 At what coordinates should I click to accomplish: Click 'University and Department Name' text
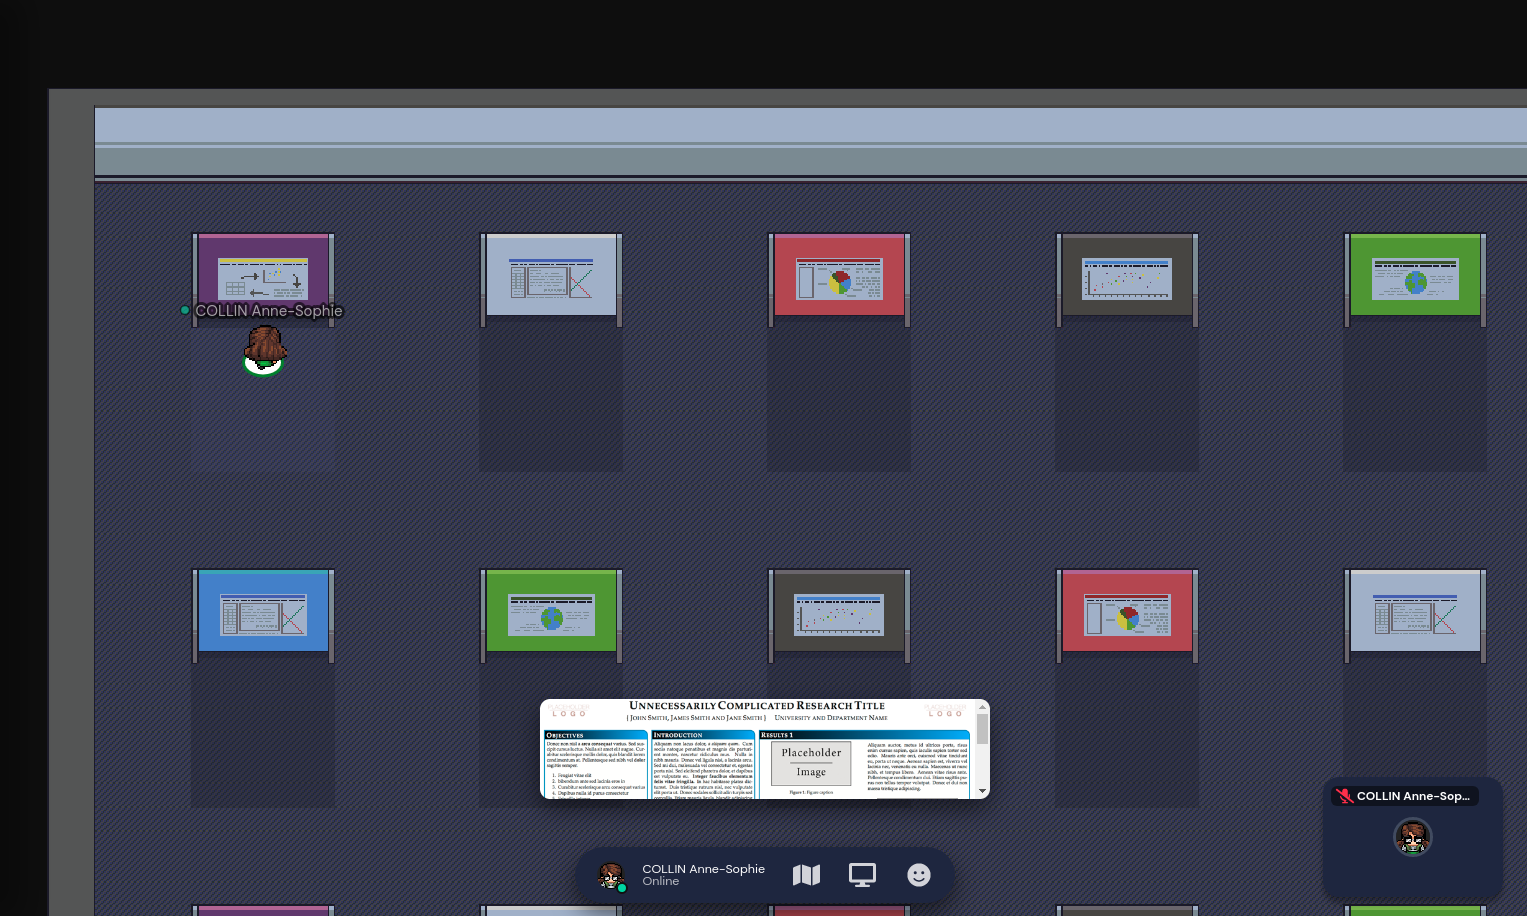tap(831, 718)
